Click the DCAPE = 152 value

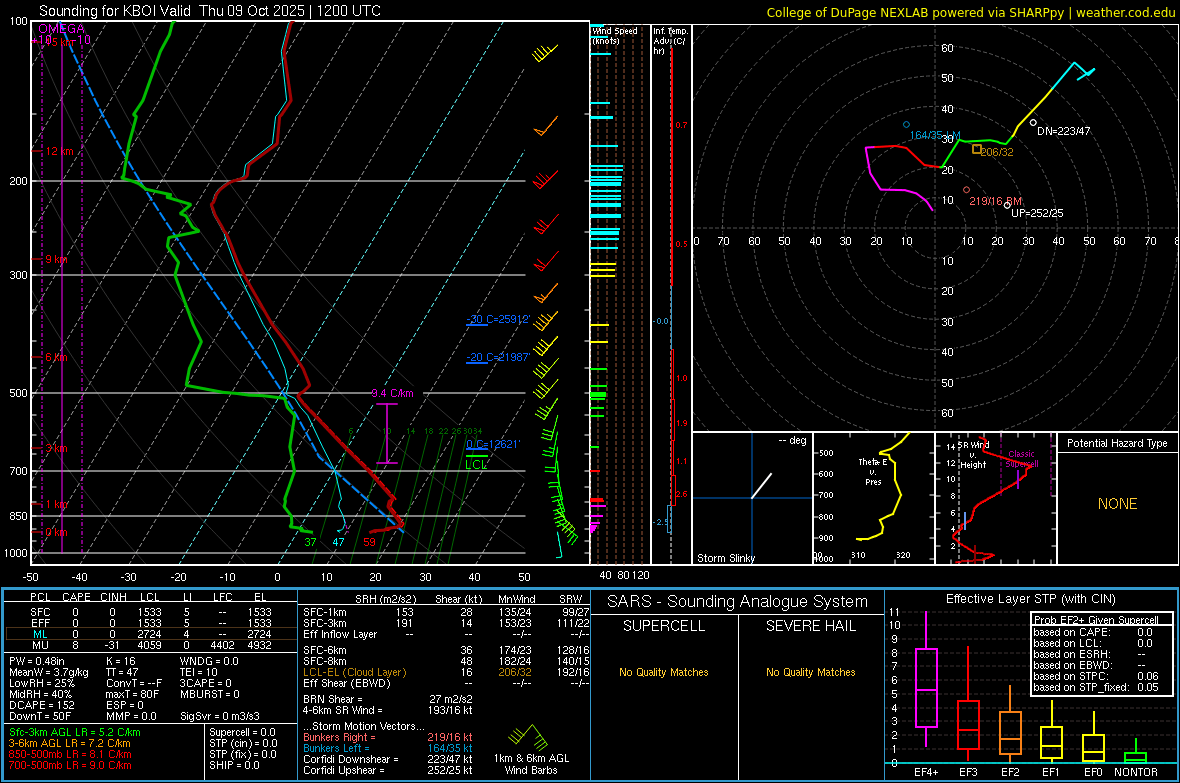[41, 705]
